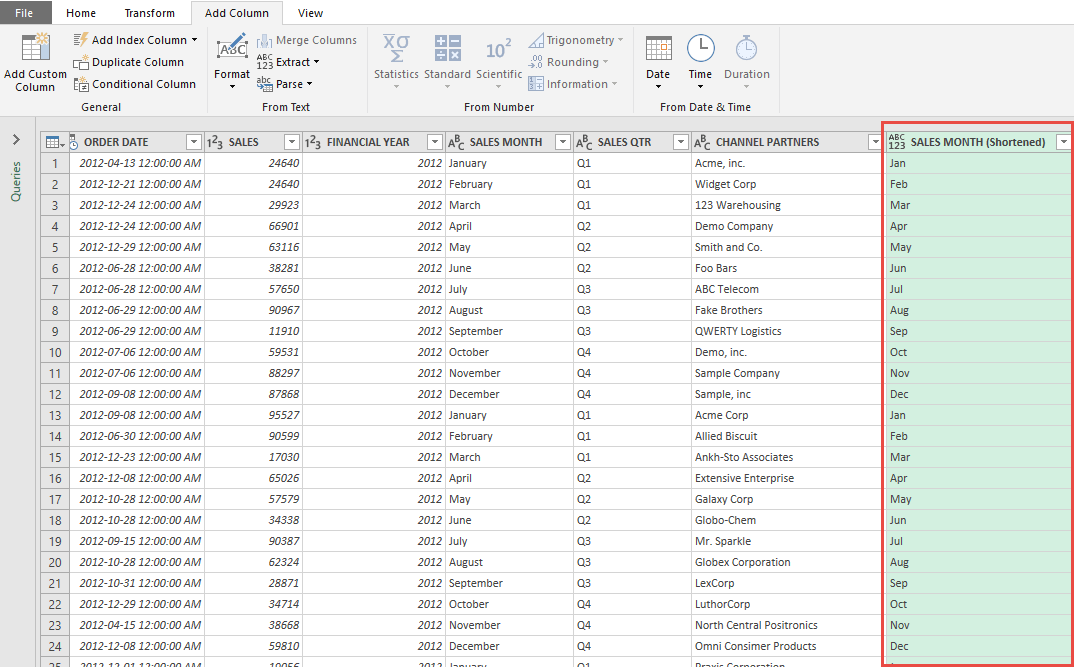Image resolution: width=1074 pixels, height=667 pixels.
Task: Open the SALES MONTH (Shortened) filter dropdown
Action: (x=1064, y=142)
